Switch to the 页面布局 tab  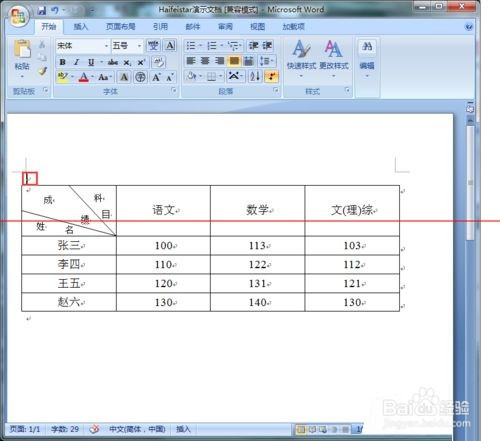120,26
